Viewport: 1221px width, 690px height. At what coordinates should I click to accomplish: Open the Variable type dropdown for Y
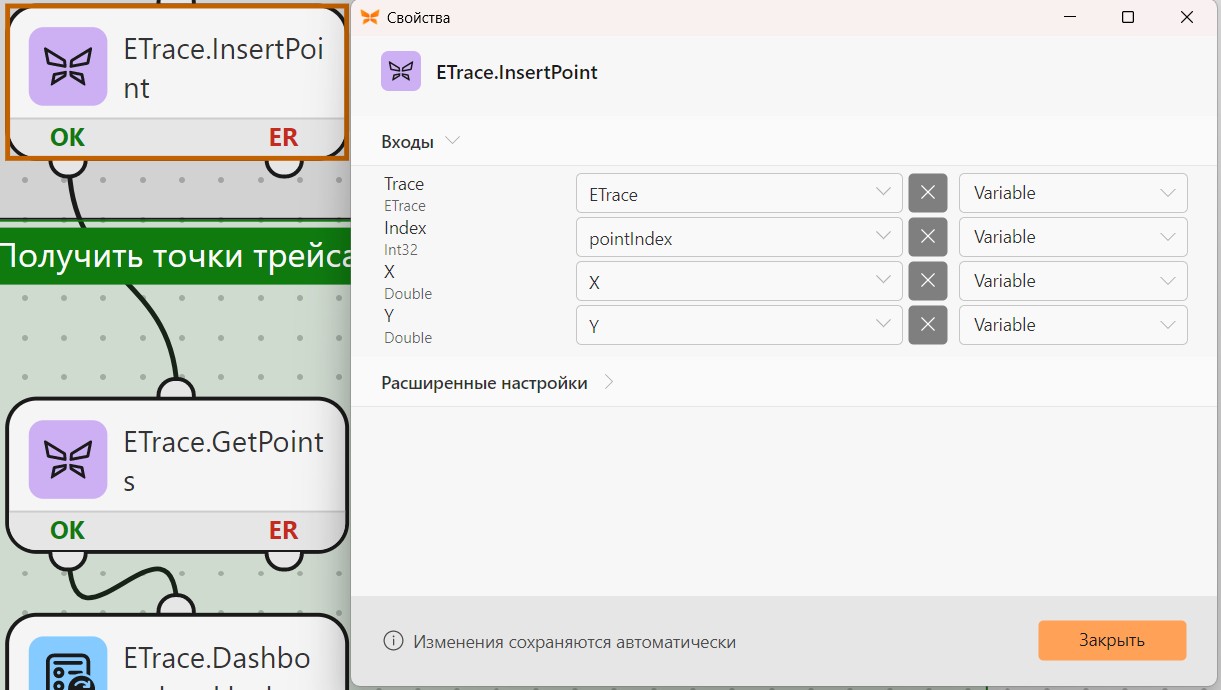coord(1073,325)
